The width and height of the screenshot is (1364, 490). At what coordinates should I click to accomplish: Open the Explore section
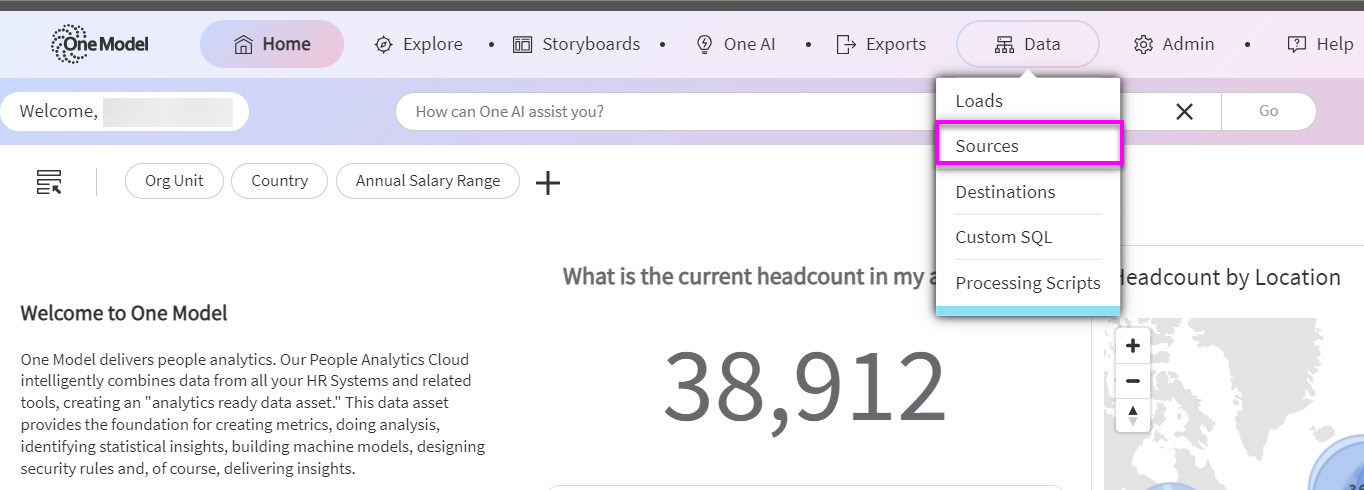coord(419,44)
